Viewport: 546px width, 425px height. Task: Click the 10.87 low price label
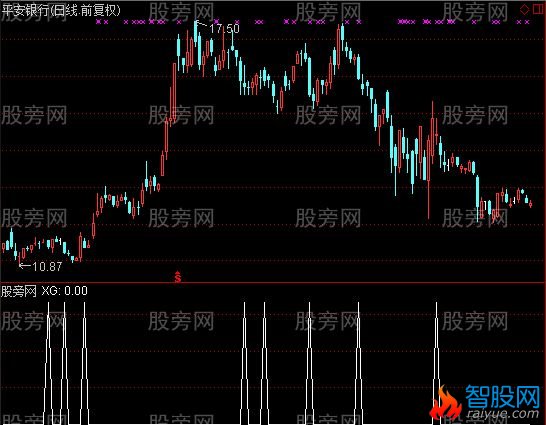point(47,267)
